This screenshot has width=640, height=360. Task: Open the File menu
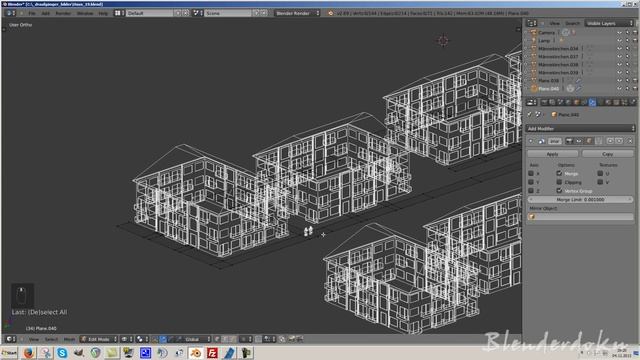(32, 13)
